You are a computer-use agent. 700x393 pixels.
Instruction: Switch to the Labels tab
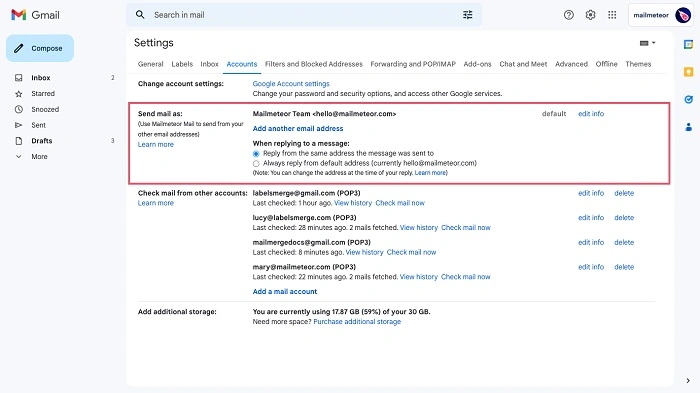pyautogui.click(x=182, y=64)
